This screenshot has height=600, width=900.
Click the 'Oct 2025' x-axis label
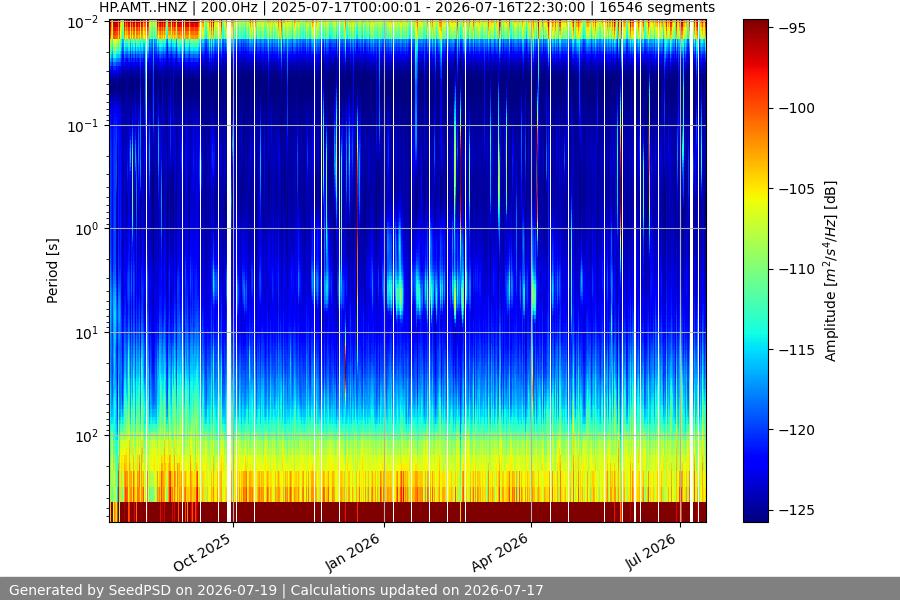202,552
